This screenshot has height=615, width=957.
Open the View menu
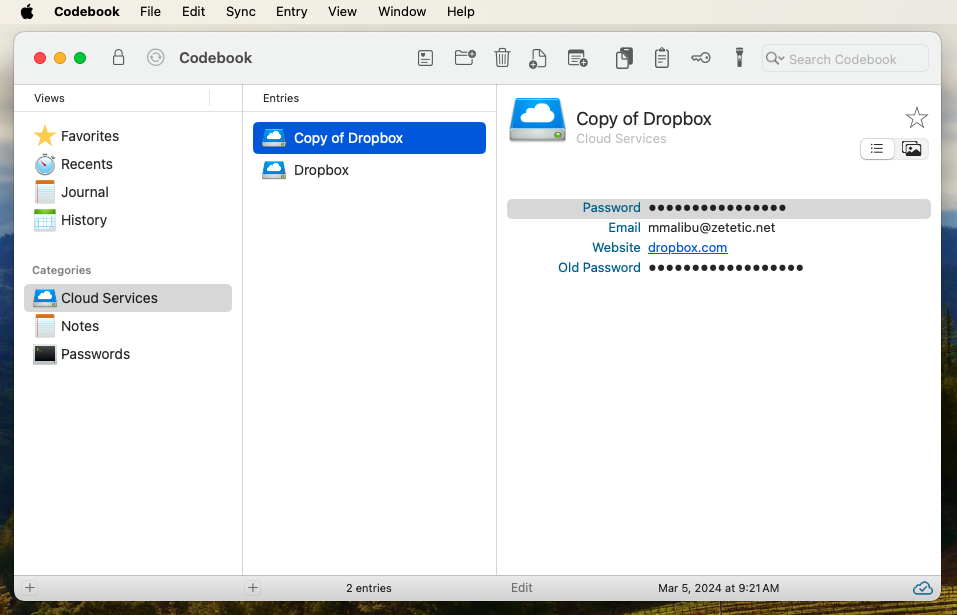tap(342, 12)
